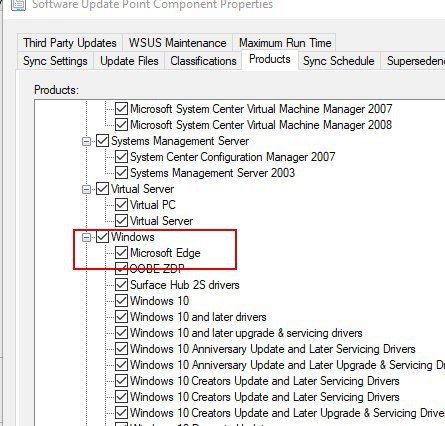This screenshot has height=426, width=445.
Task: Uncheck Microsoft System Center Virtual Machine Manager 2007
Action: click(x=121, y=109)
